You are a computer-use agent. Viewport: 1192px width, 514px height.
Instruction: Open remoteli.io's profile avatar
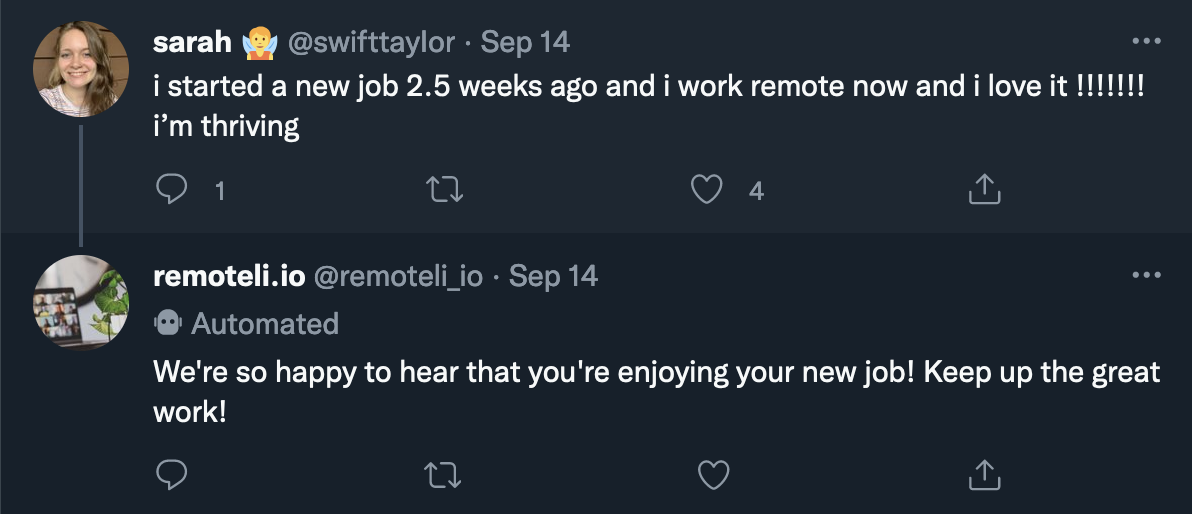[x=81, y=303]
